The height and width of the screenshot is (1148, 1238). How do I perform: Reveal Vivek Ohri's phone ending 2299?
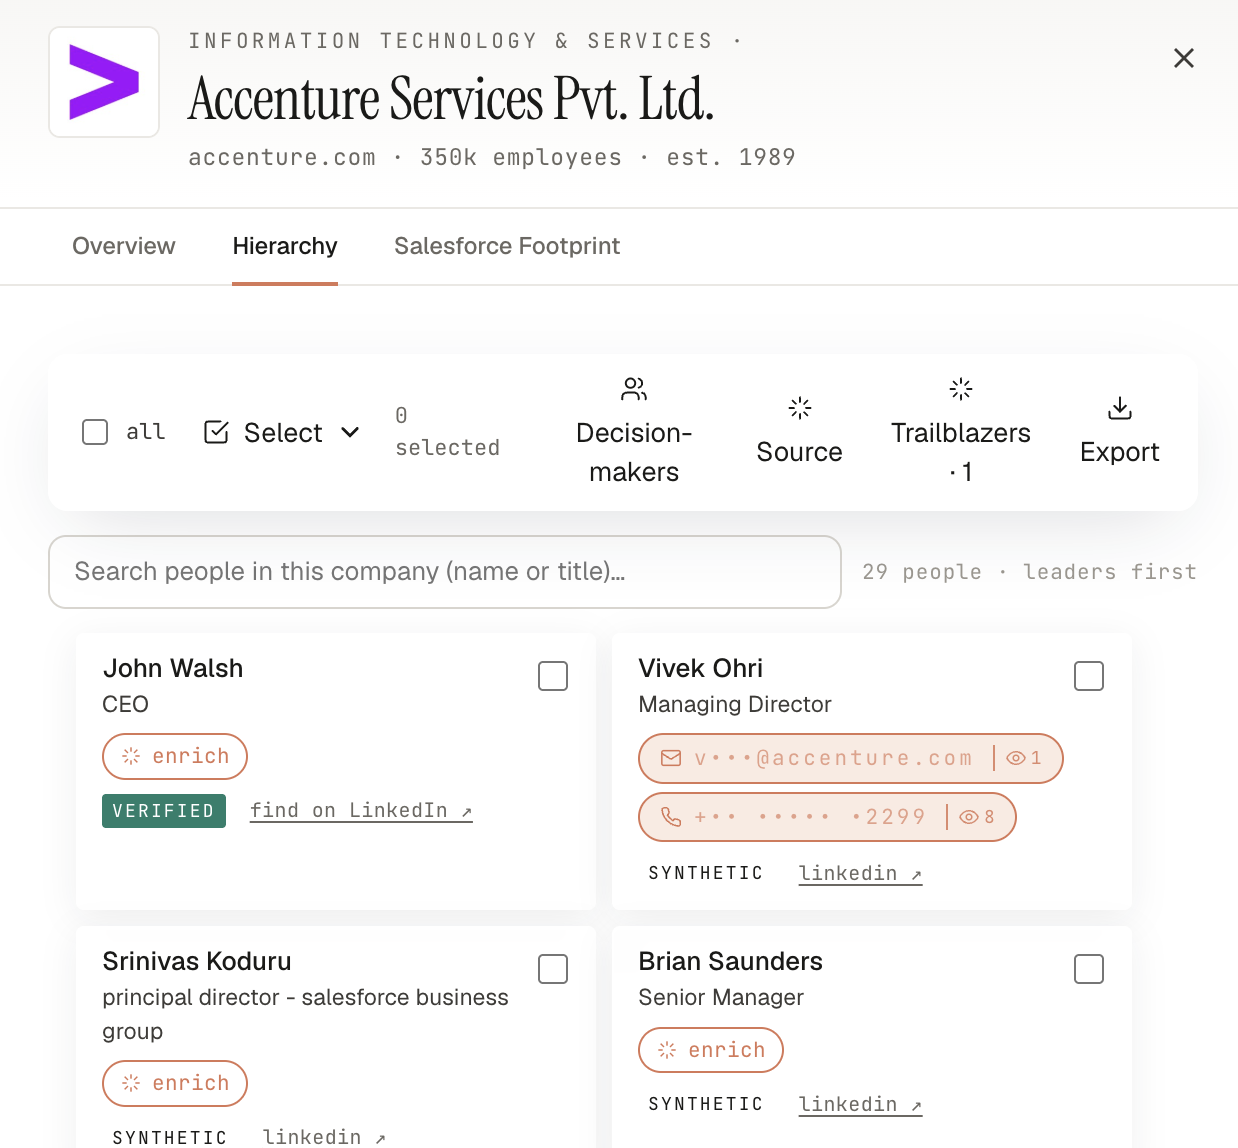[827, 817]
